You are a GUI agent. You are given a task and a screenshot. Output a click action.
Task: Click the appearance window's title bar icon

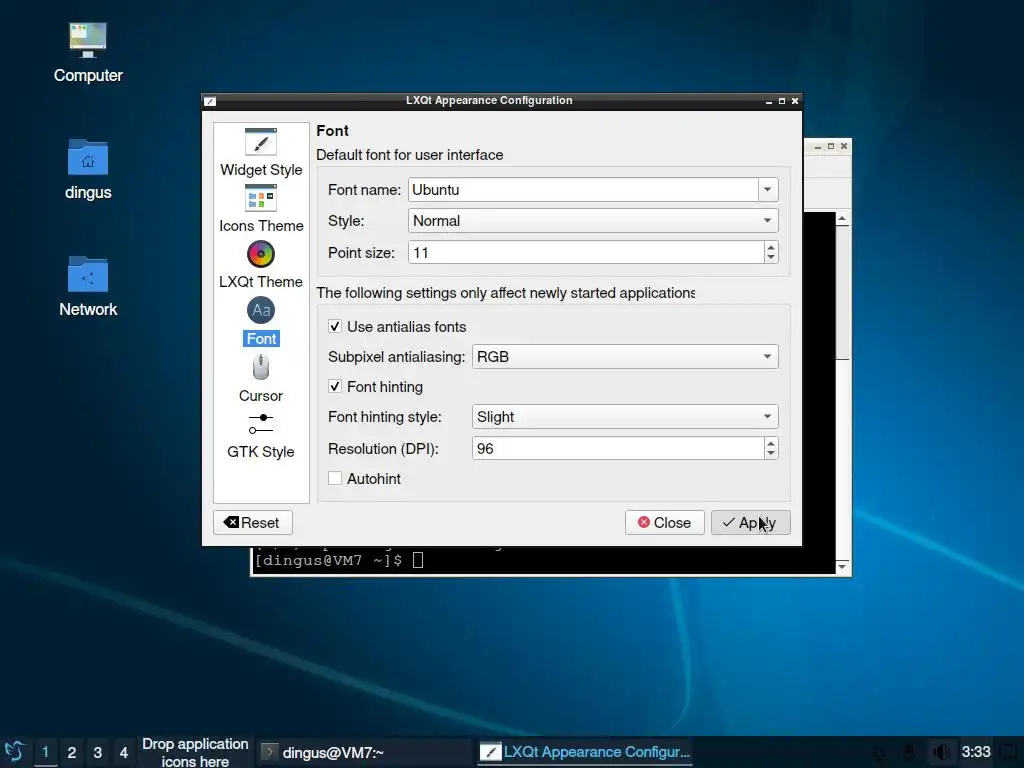click(x=210, y=101)
